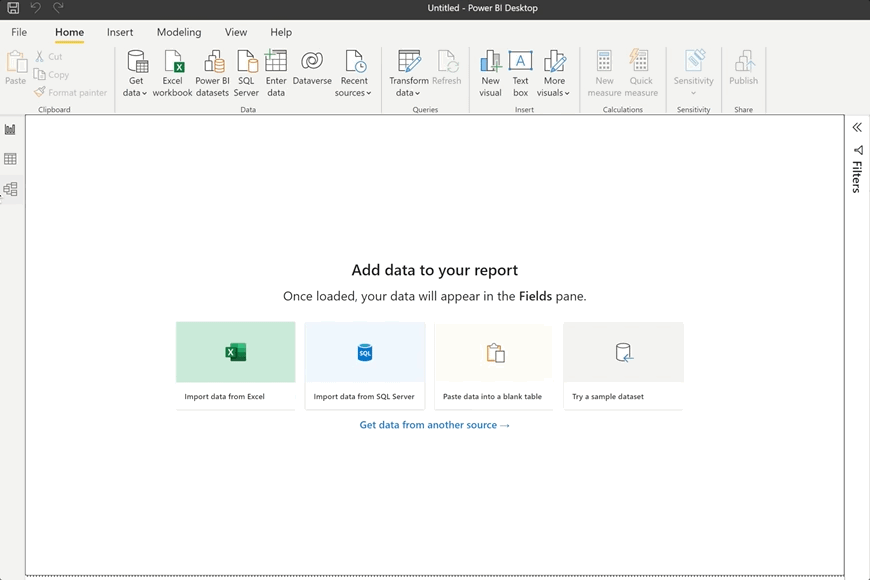Viewport: 870px width, 580px height.
Task: Choose Try a sample dataset card
Action: pyautogui.click(x=624, y=366)
